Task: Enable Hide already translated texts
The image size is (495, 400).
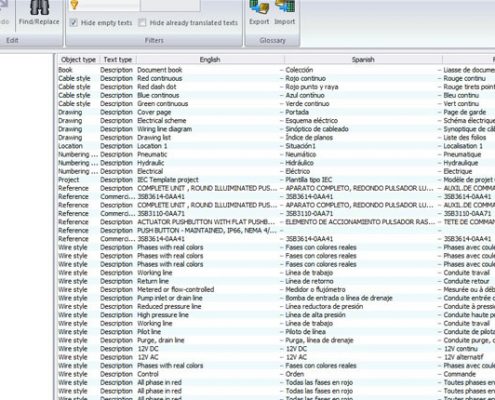Action: [x=142, y=23]
